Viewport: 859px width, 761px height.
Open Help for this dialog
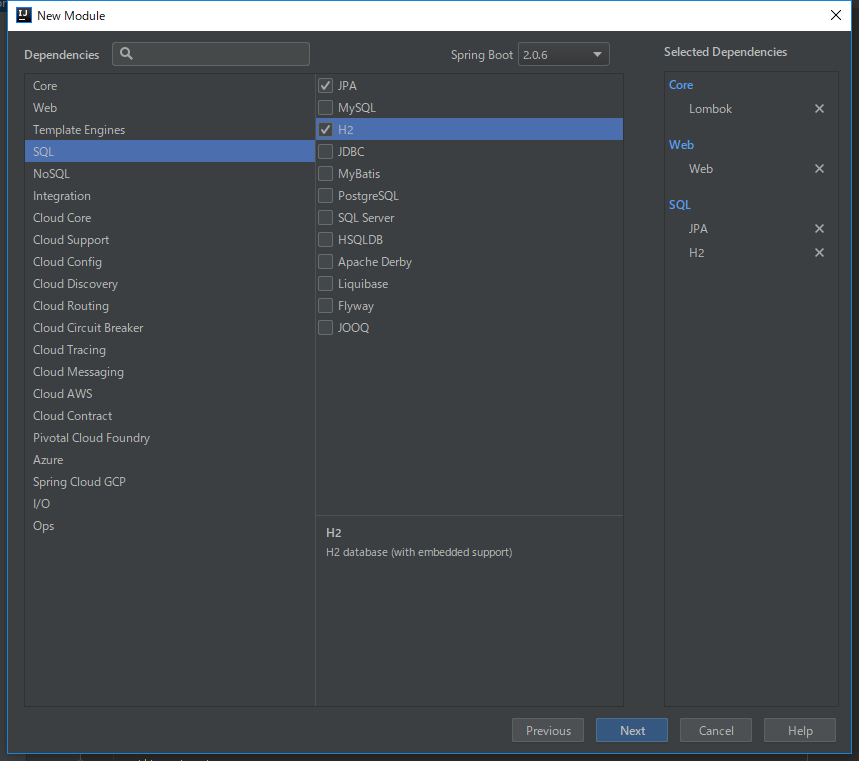[800, 730]
